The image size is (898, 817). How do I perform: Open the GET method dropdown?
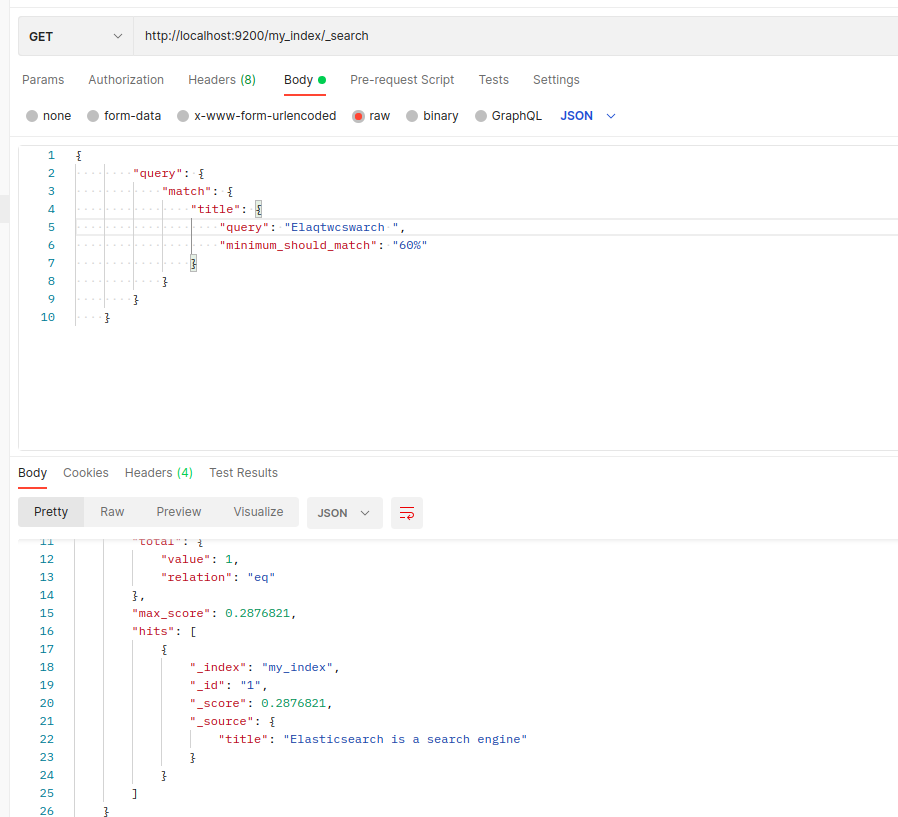coord(76,36)
